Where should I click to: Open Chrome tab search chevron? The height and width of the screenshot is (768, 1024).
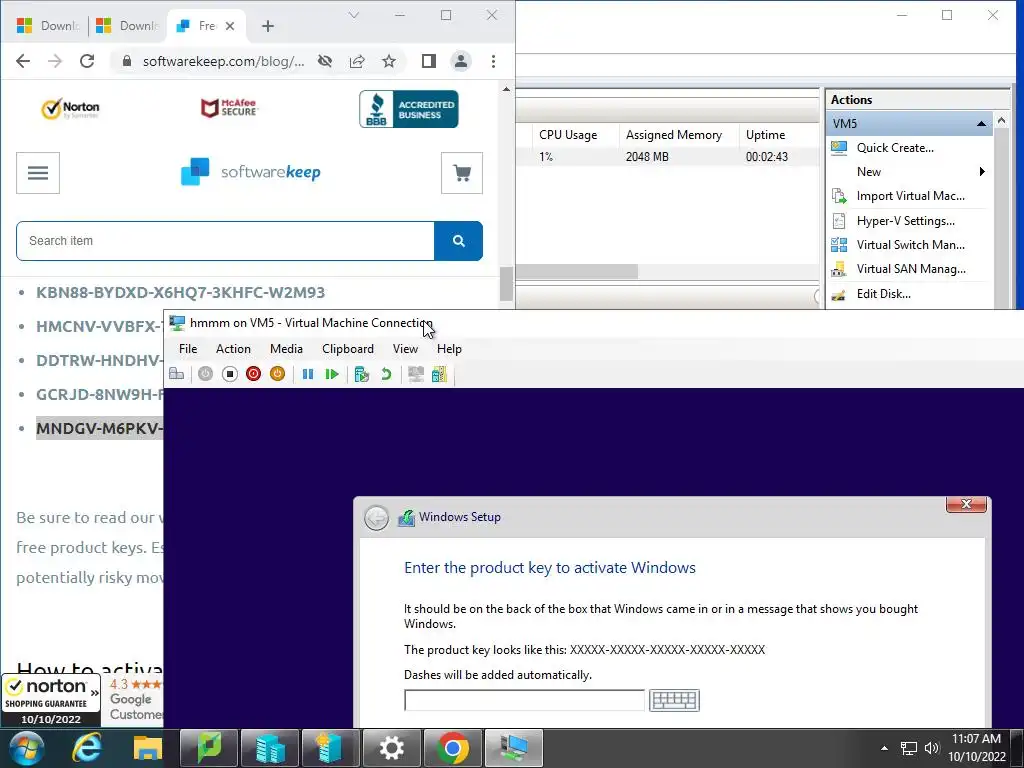coord(353,15)
